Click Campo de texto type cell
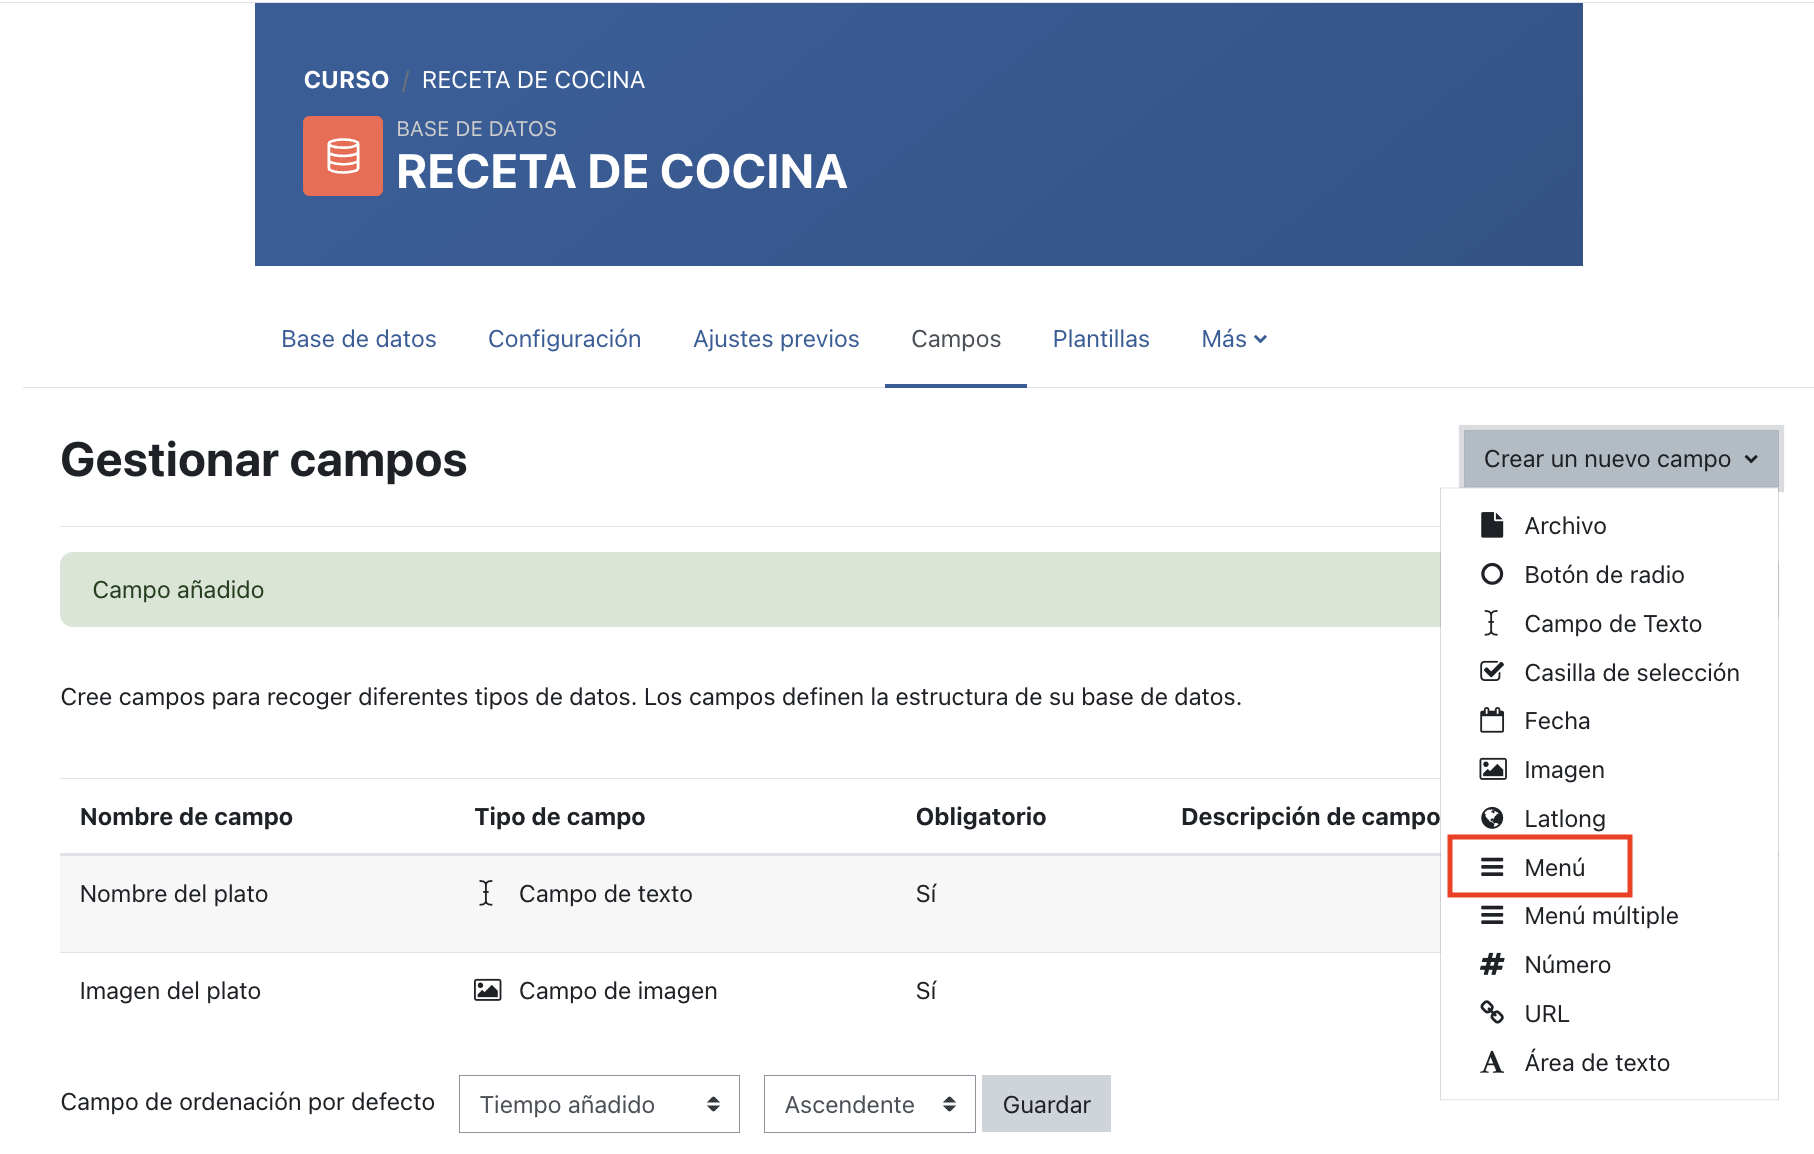 tap(605, 893)
